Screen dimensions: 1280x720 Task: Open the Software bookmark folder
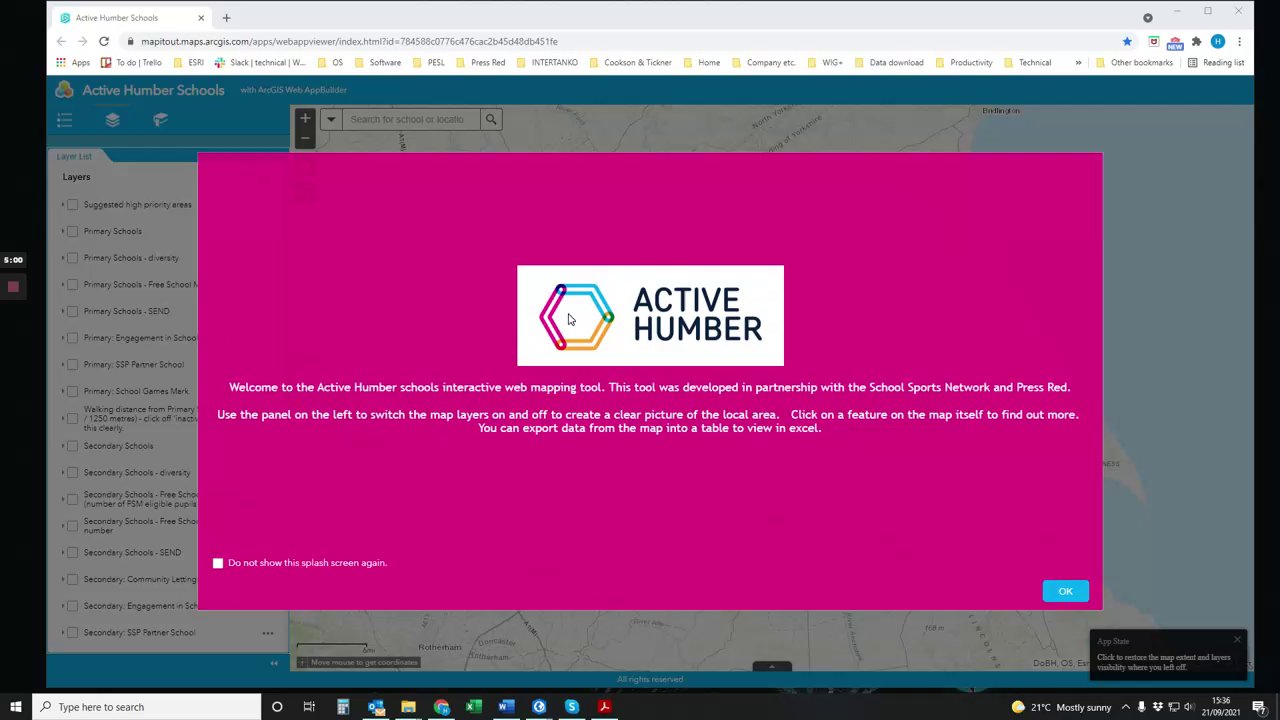tap(377, 62)
